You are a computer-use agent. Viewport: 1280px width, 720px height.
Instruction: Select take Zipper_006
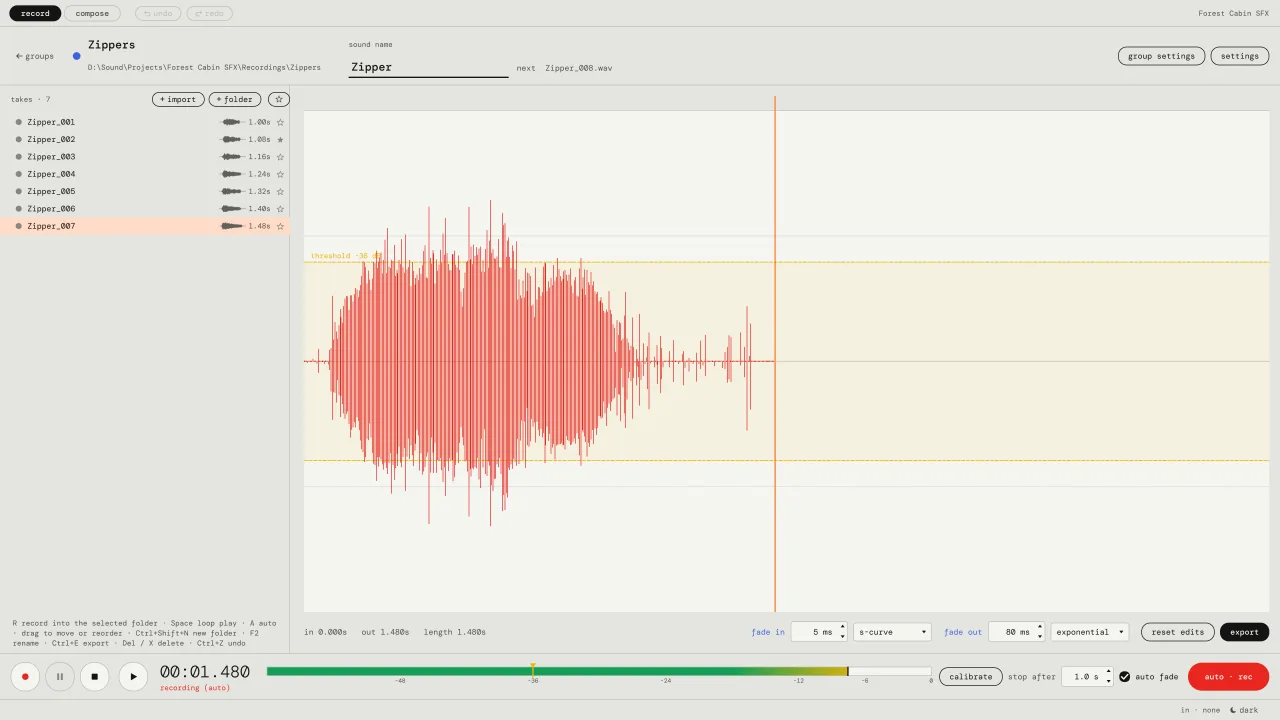pyautogui.click(x=145, y=209)
